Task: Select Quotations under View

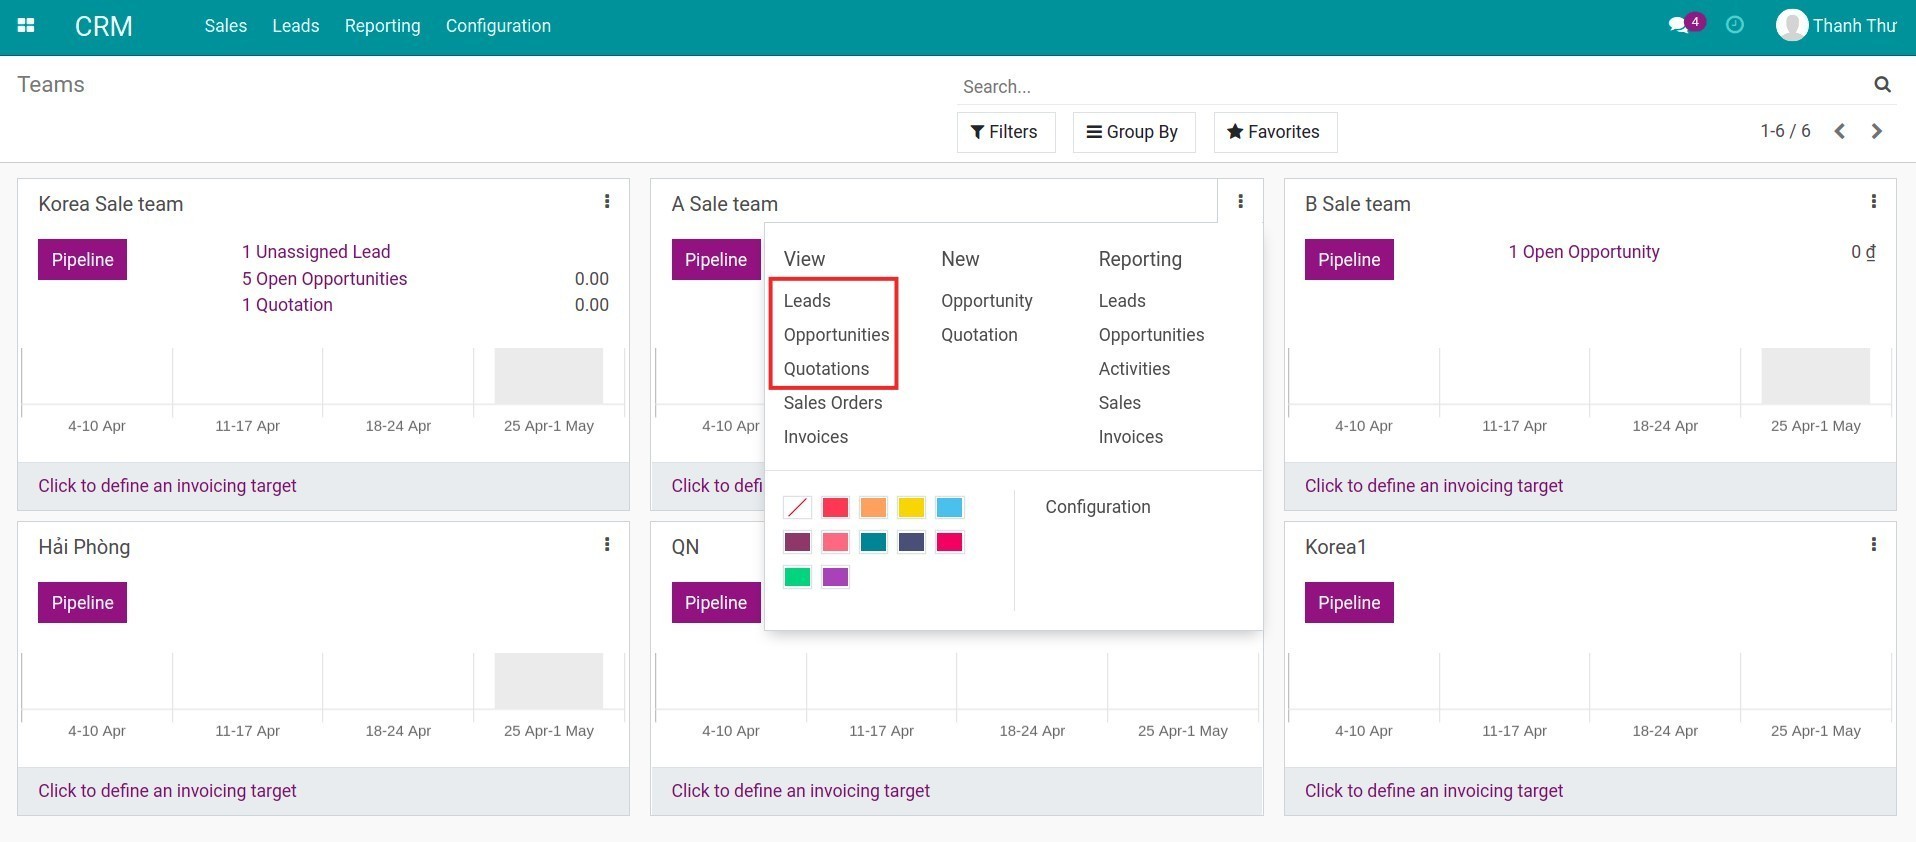Action: (x=826, y=369)
